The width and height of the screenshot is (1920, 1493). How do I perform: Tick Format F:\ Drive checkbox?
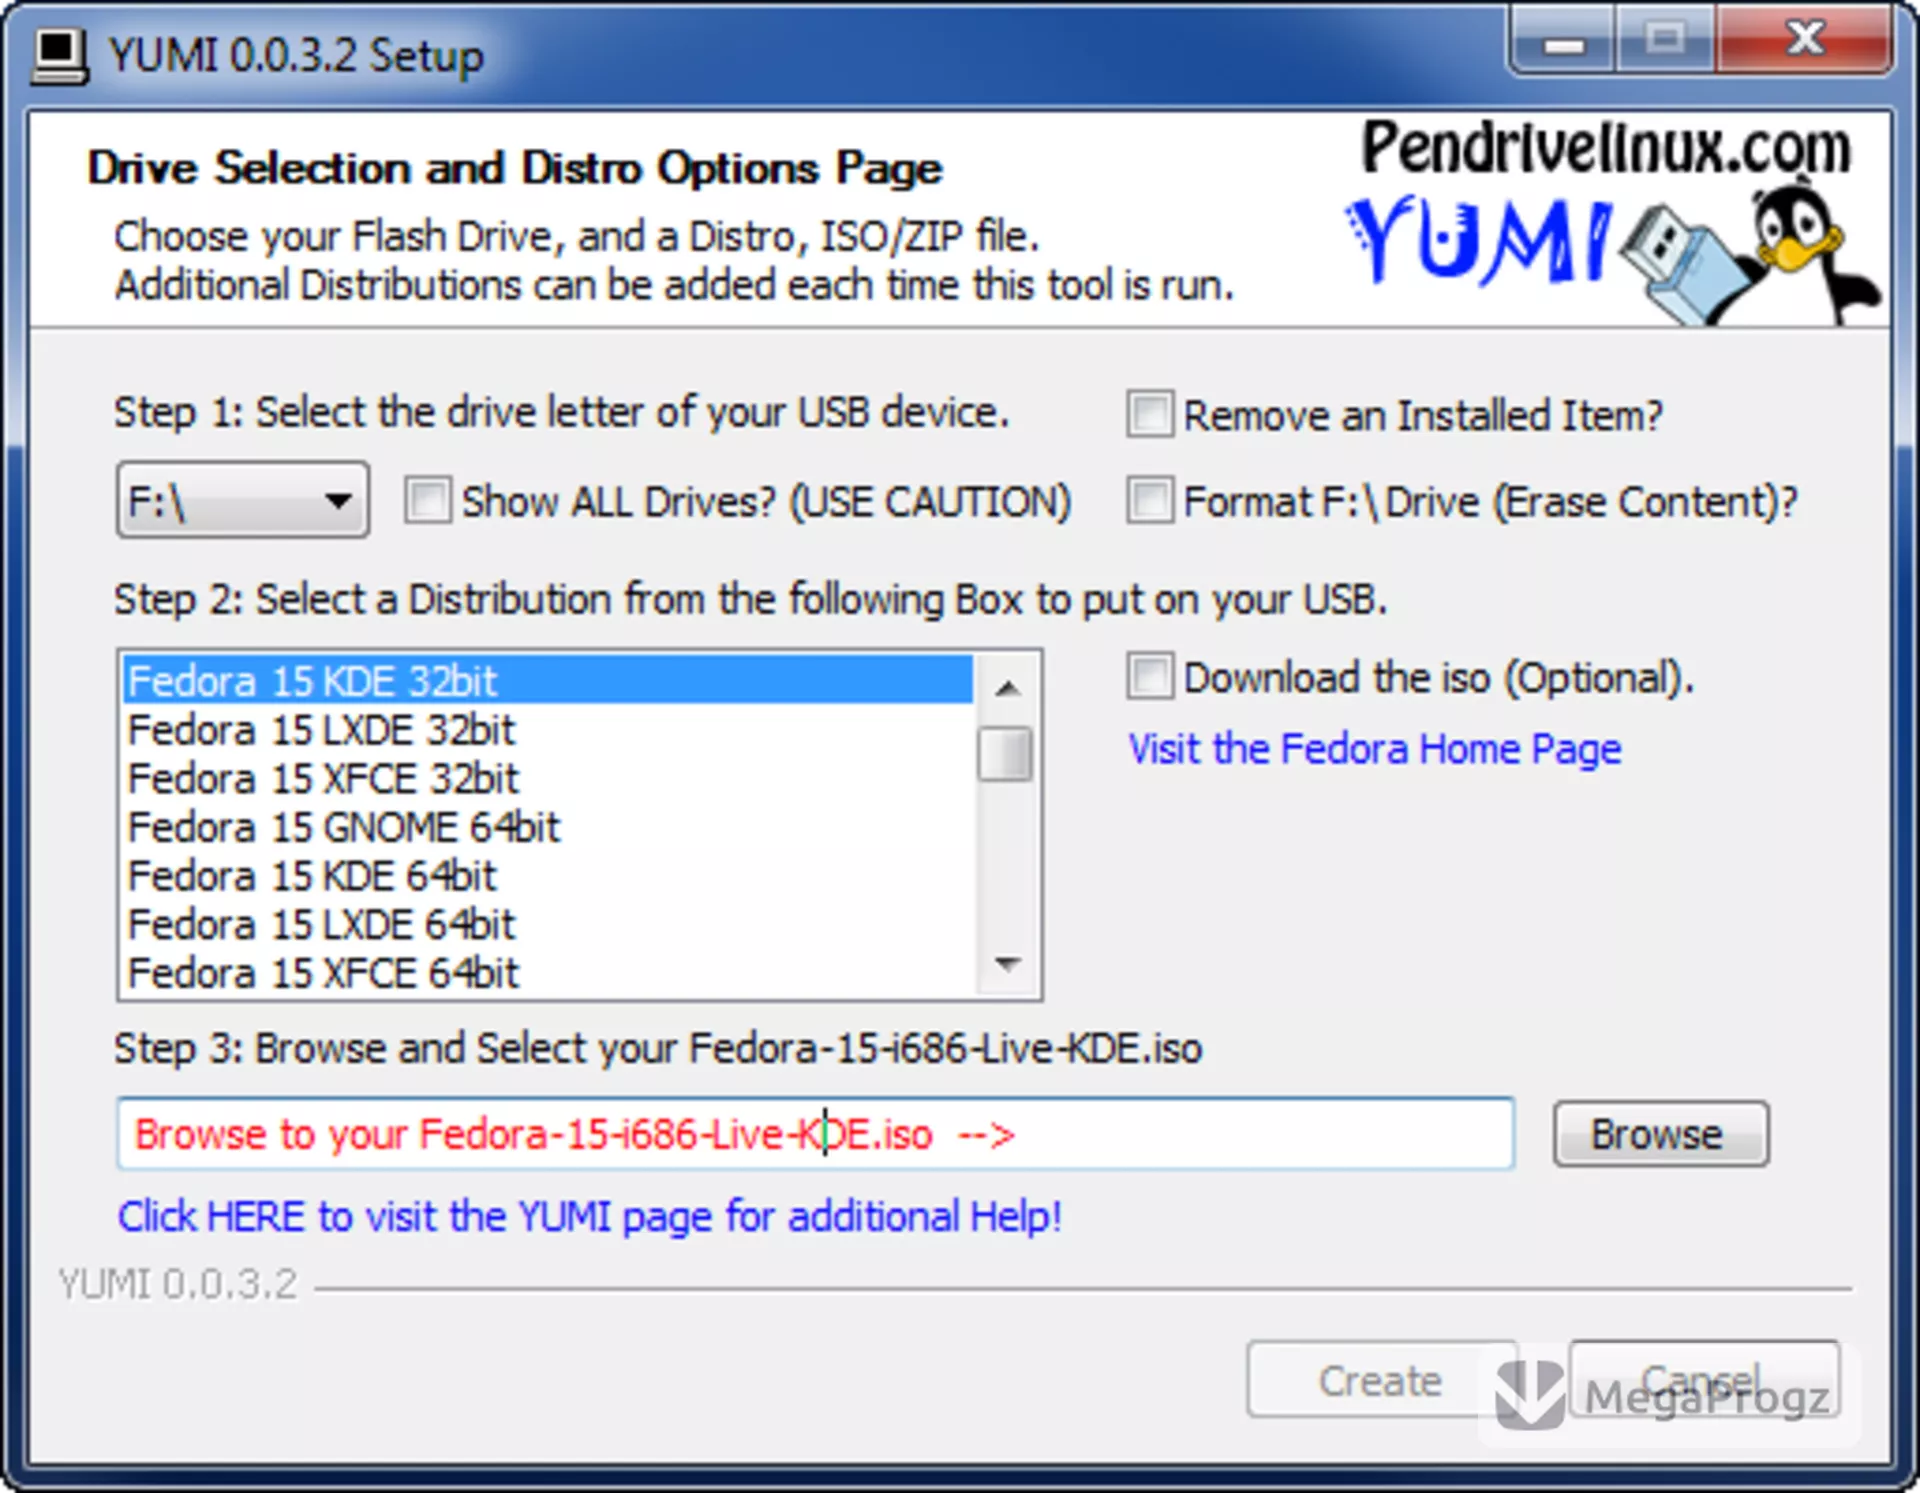[x=1150, y=500]
